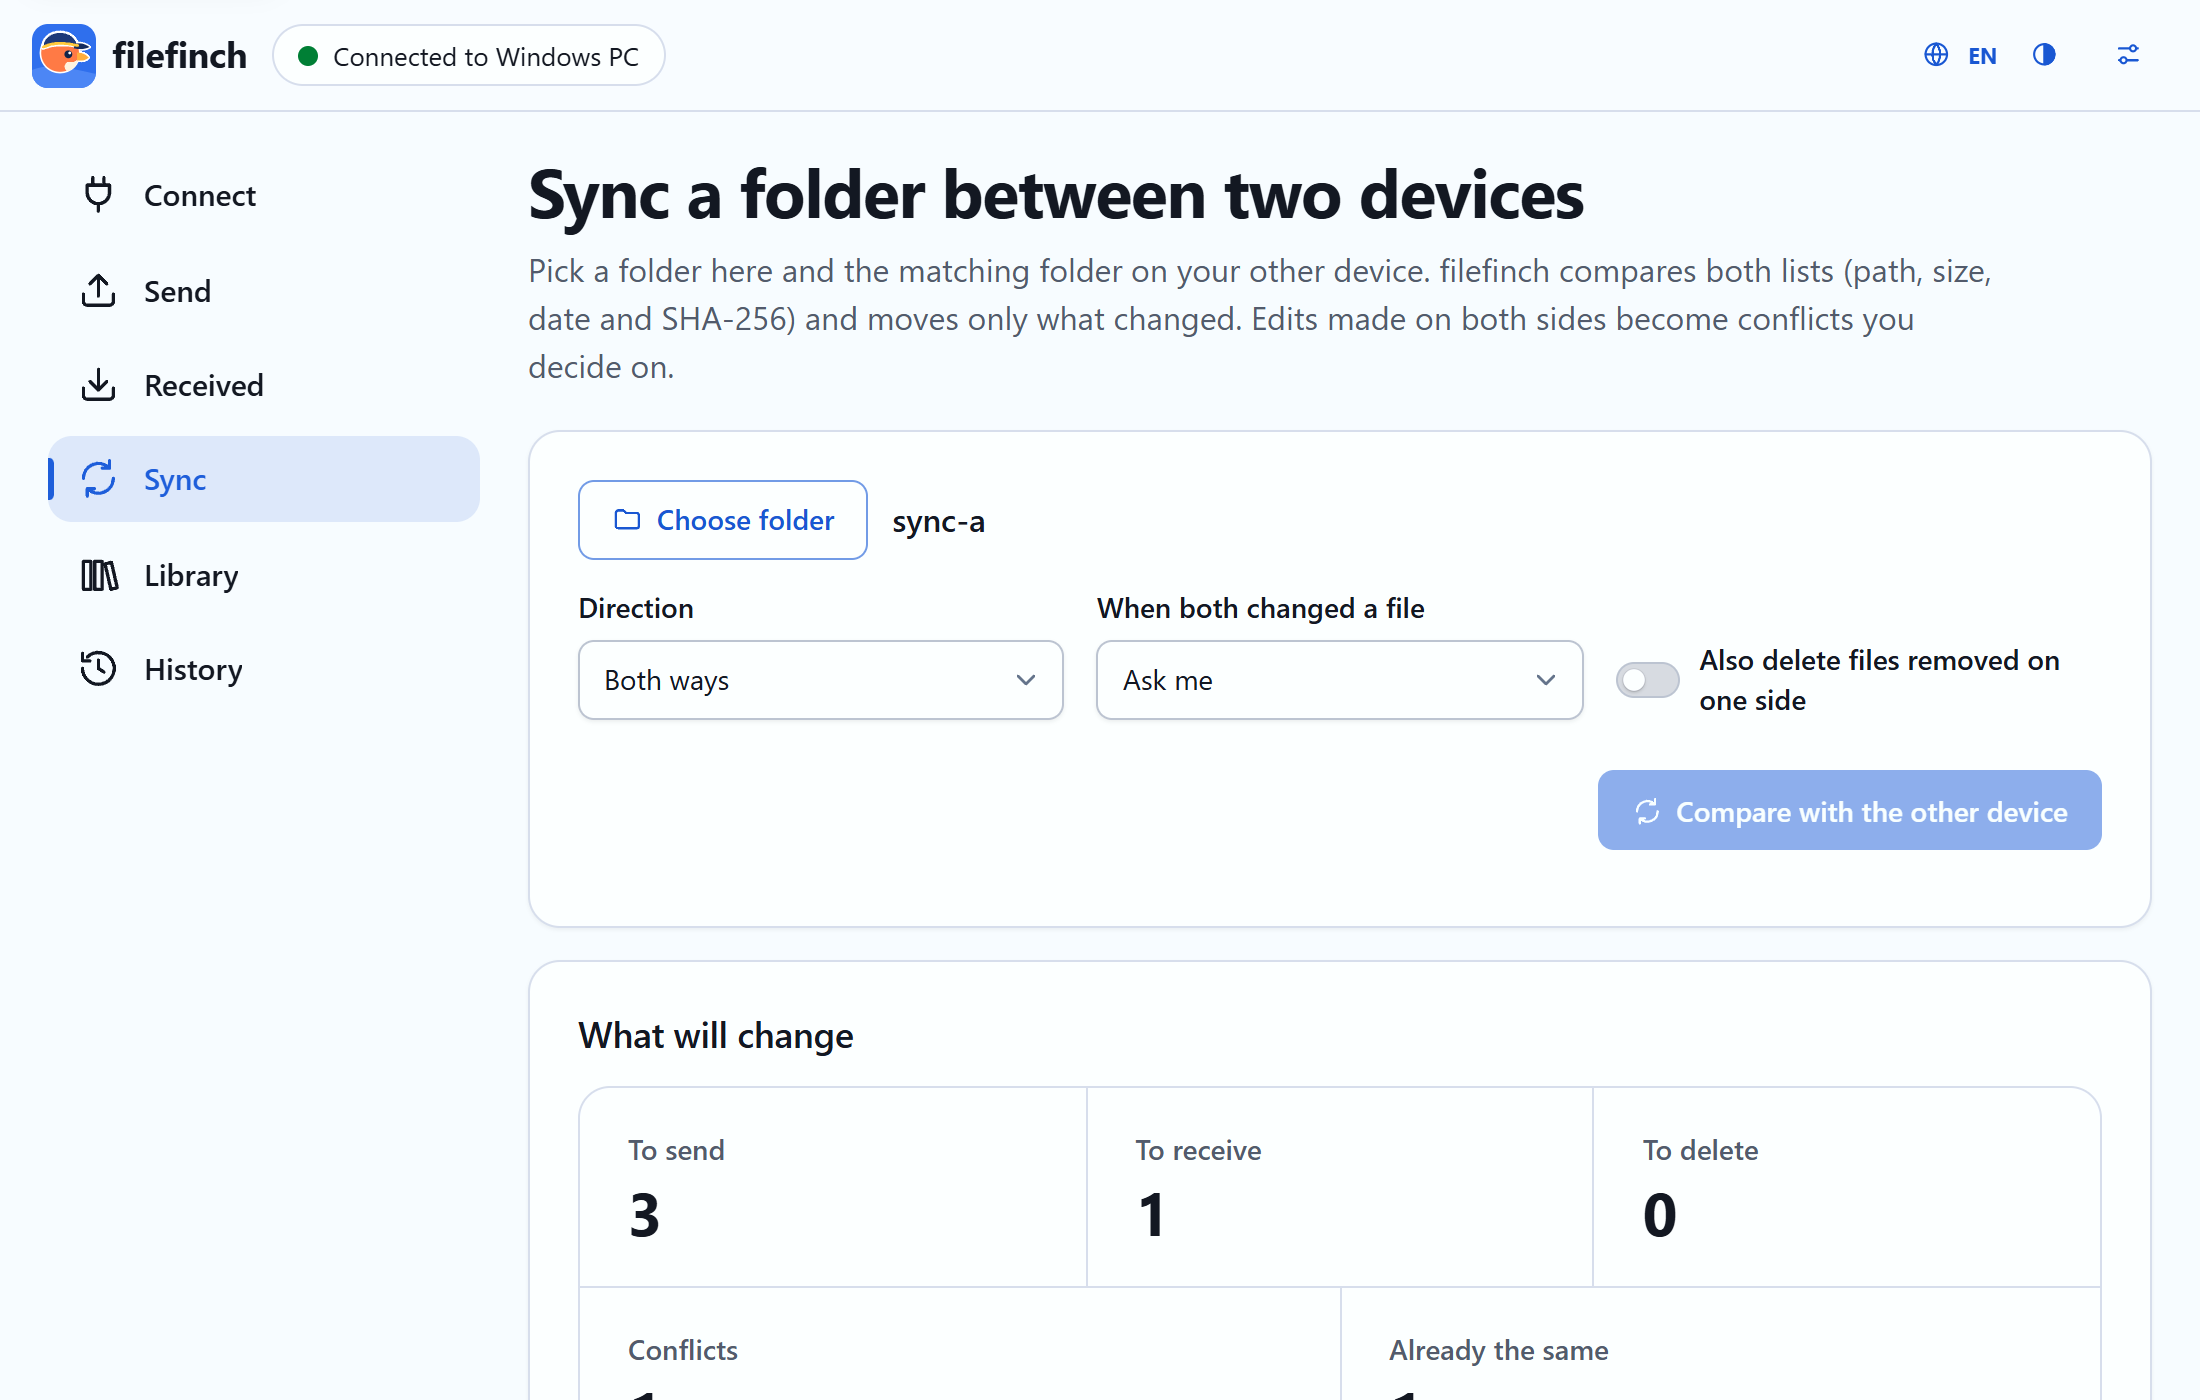
Task: Open the Connect page
Action: point(264,195)
